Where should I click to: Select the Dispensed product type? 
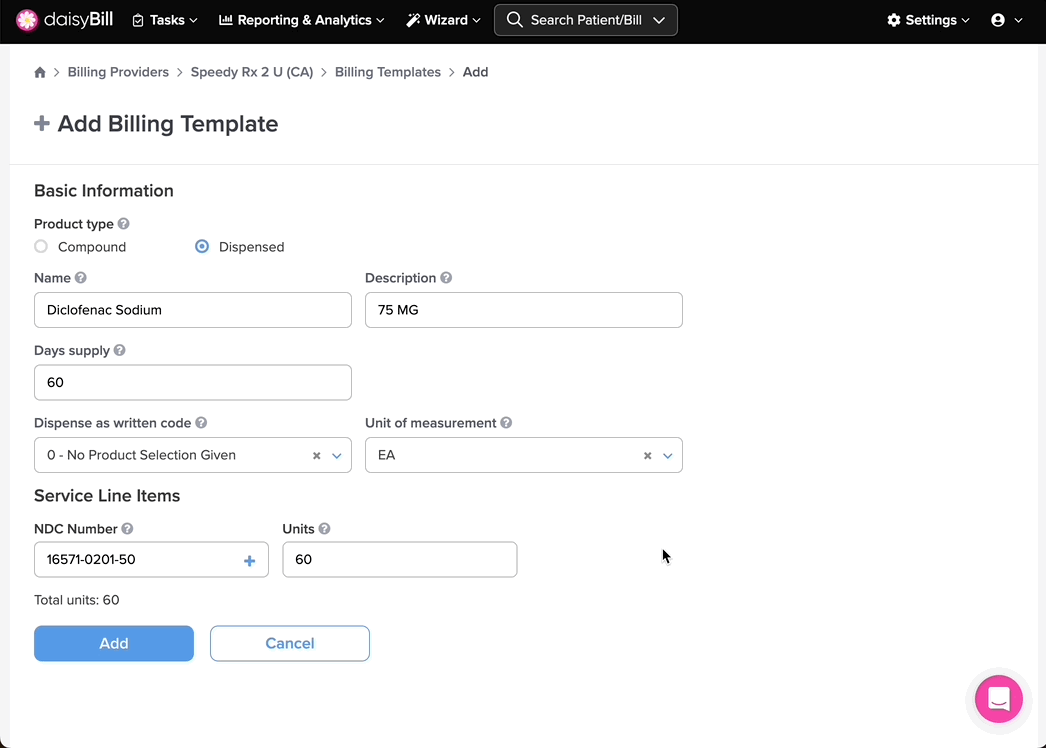click(x=202, y=247)
